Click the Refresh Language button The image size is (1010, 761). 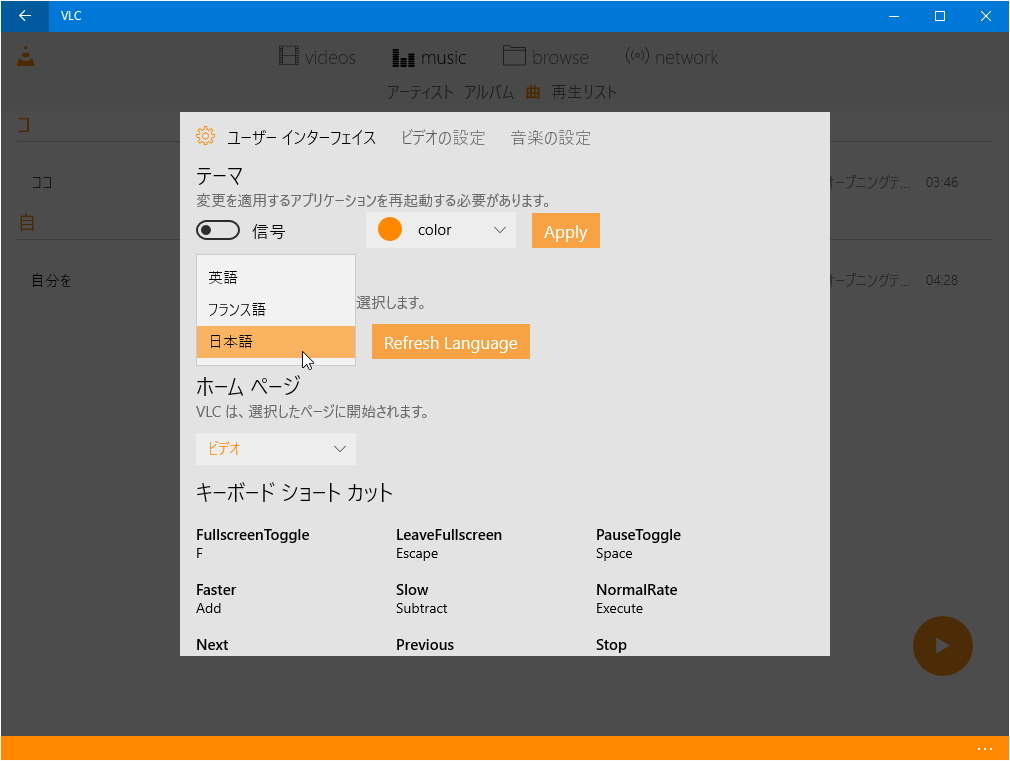tap(450, 341)
